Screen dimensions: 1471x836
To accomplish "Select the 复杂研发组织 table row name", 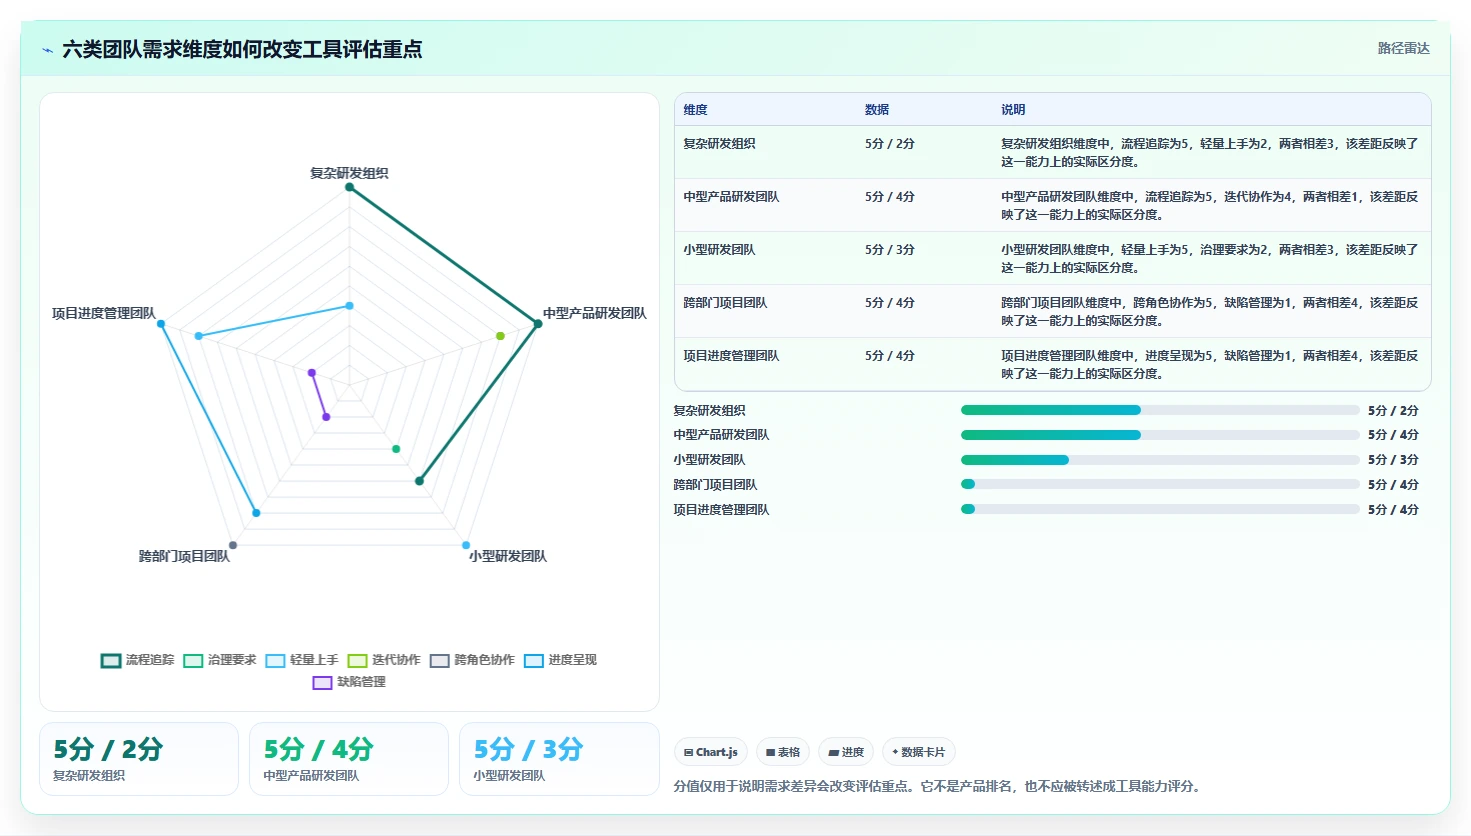I will click(719, 144).
